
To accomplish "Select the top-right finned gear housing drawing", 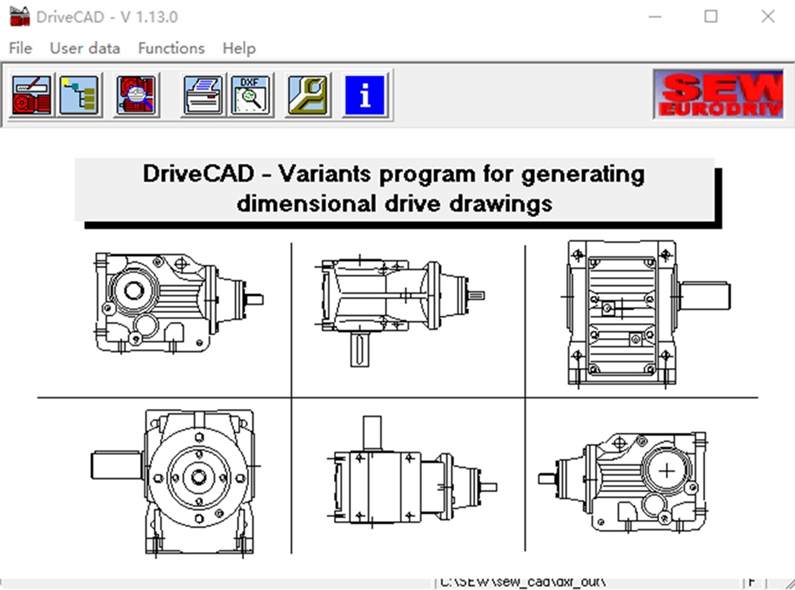I will click(646, 313).
